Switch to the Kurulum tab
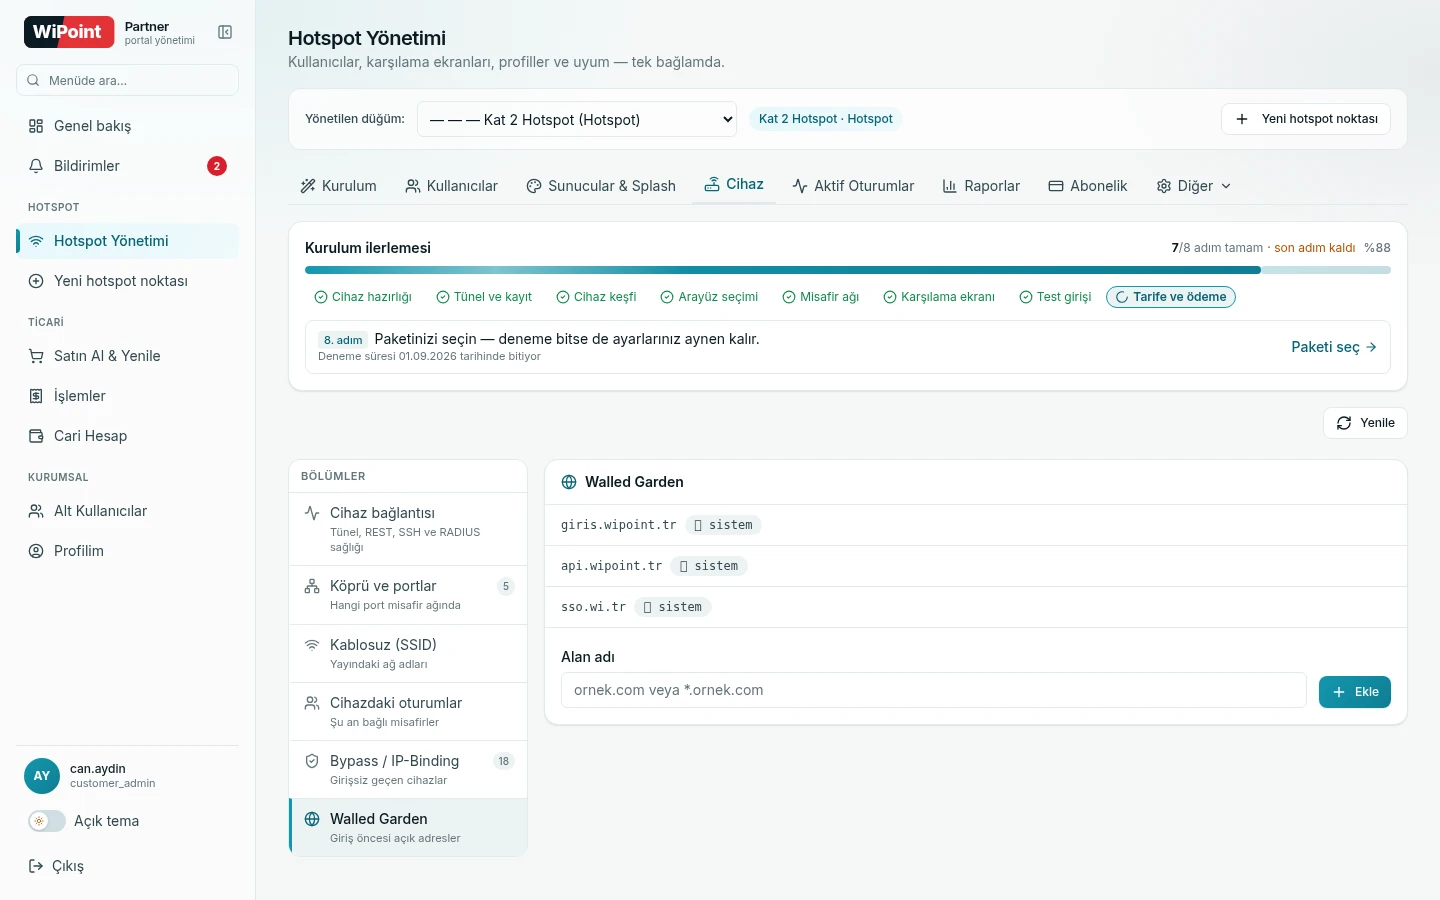This screenshot has width=1440, height=900. tap(338, 186)
